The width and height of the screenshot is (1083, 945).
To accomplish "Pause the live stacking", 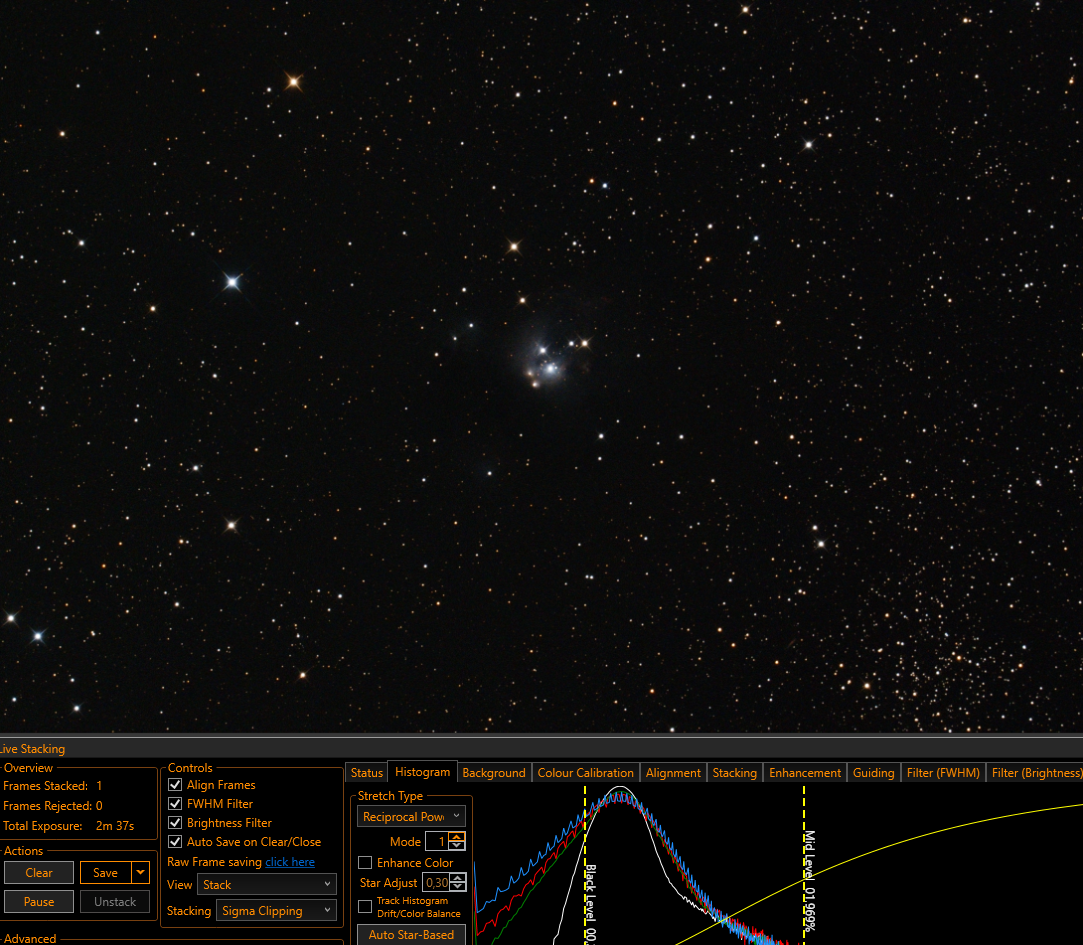I will click(x=39, y=901).
